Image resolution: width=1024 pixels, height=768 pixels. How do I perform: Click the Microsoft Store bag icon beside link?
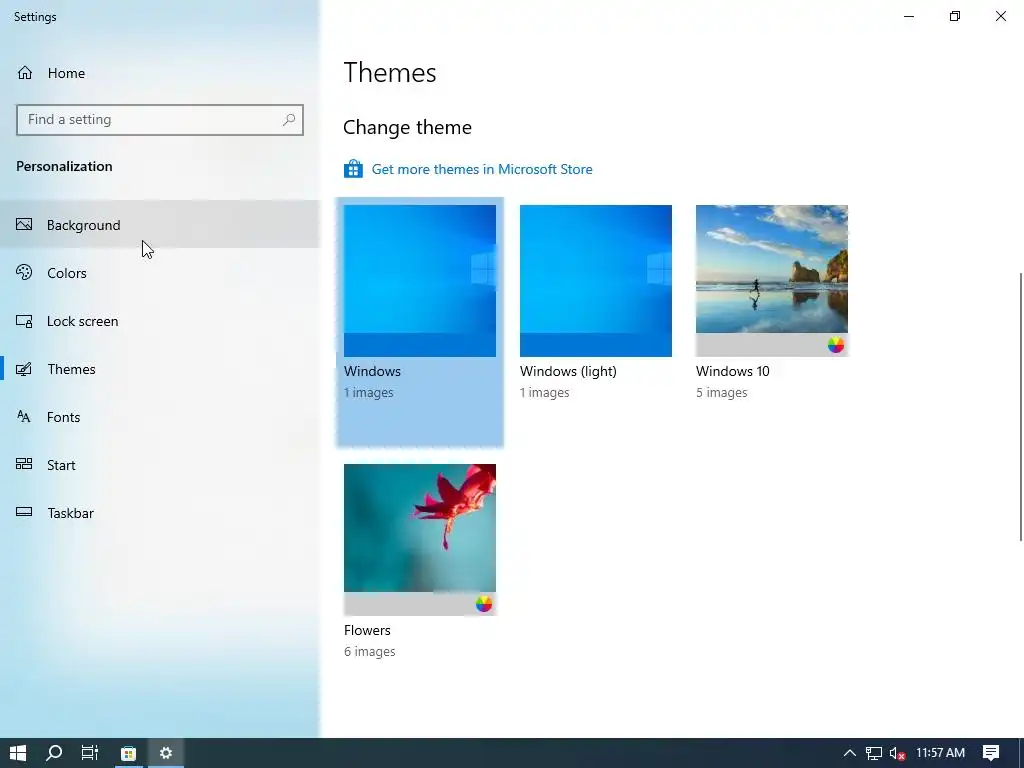click(353, 169)
